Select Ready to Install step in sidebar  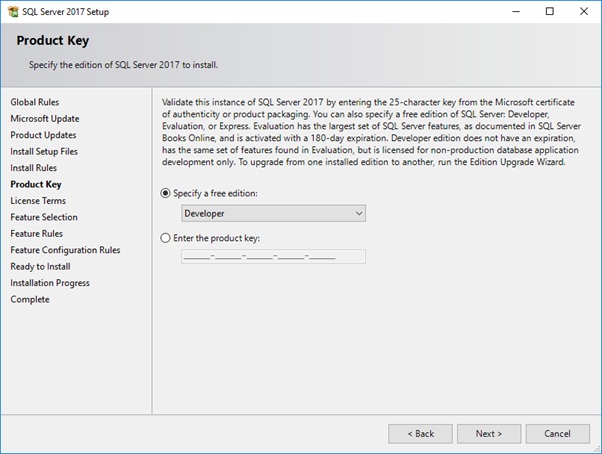click(40, 267)
